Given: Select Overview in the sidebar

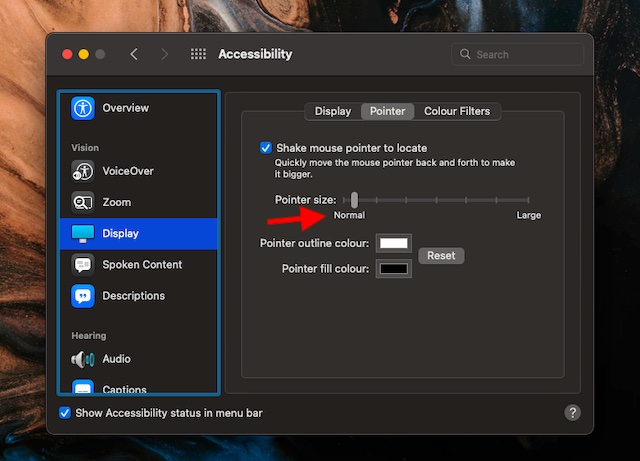Looking at the screenshot, I should pyautogui.click(x=138, y=108).
